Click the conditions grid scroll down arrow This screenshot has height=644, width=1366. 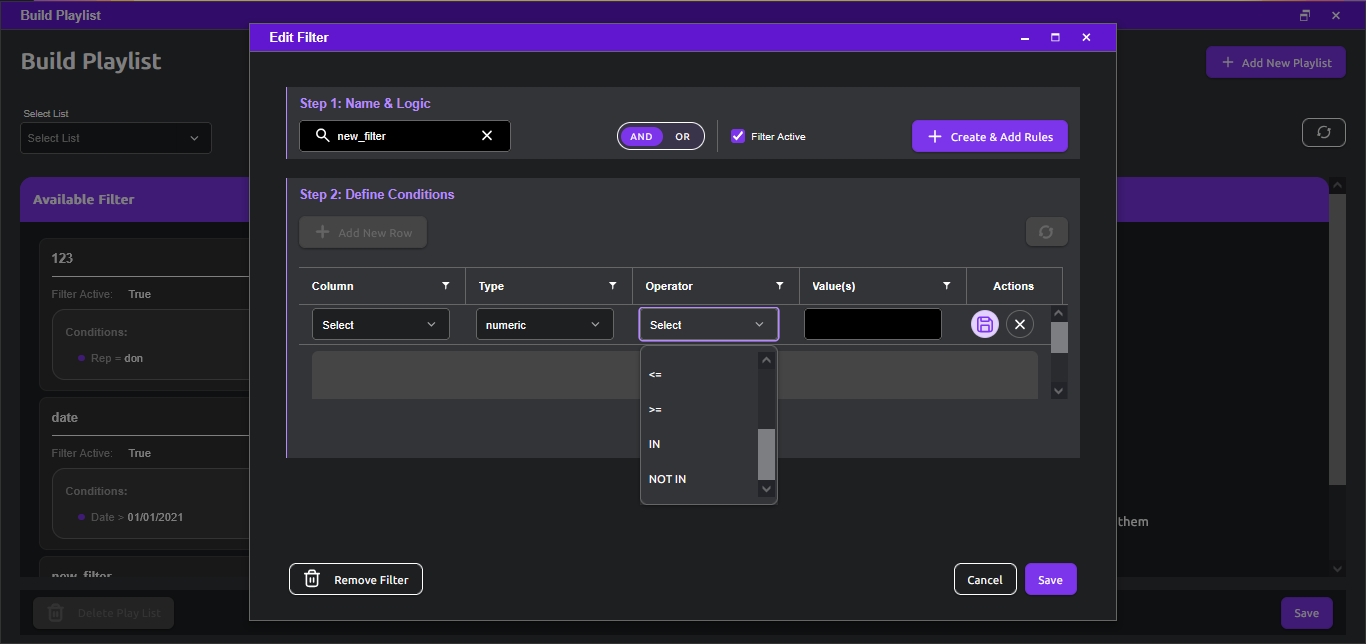(1059, 391)
